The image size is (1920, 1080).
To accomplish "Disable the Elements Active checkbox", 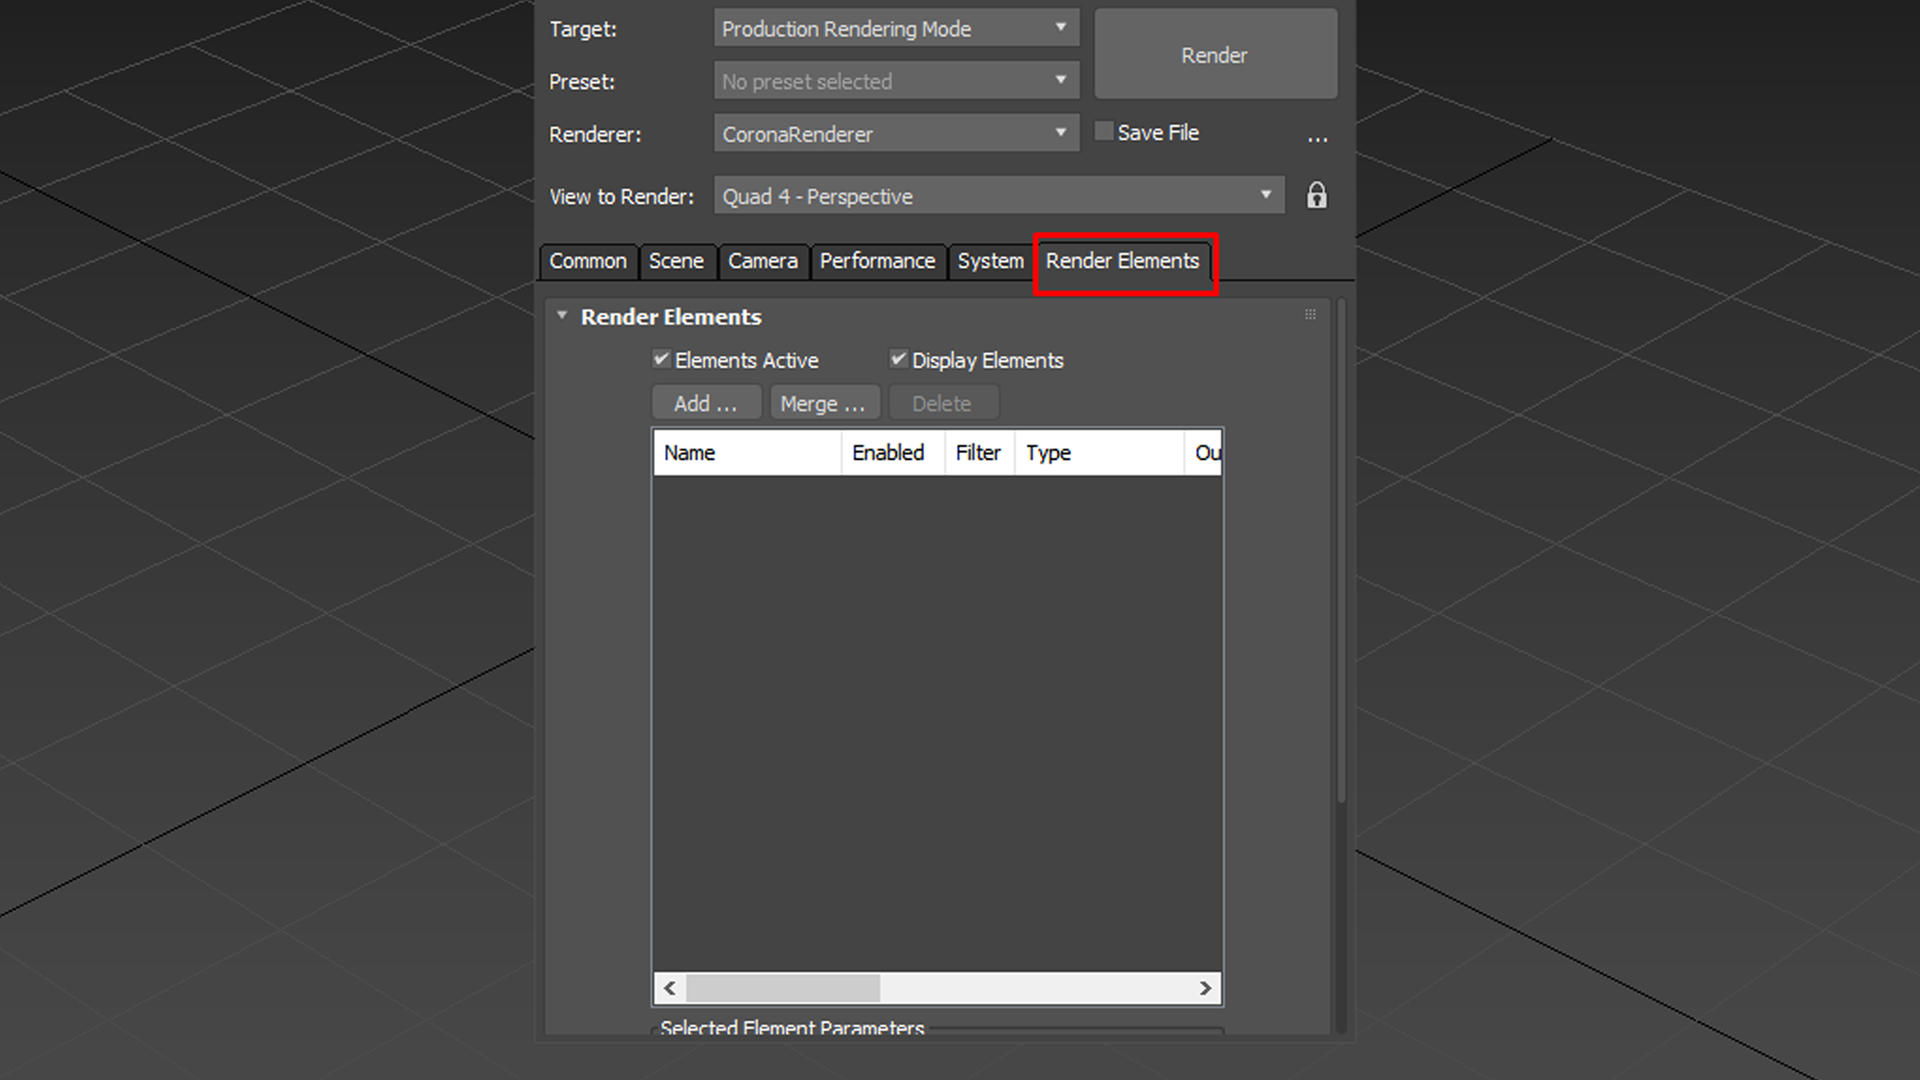I will click(x=661, y=359).
